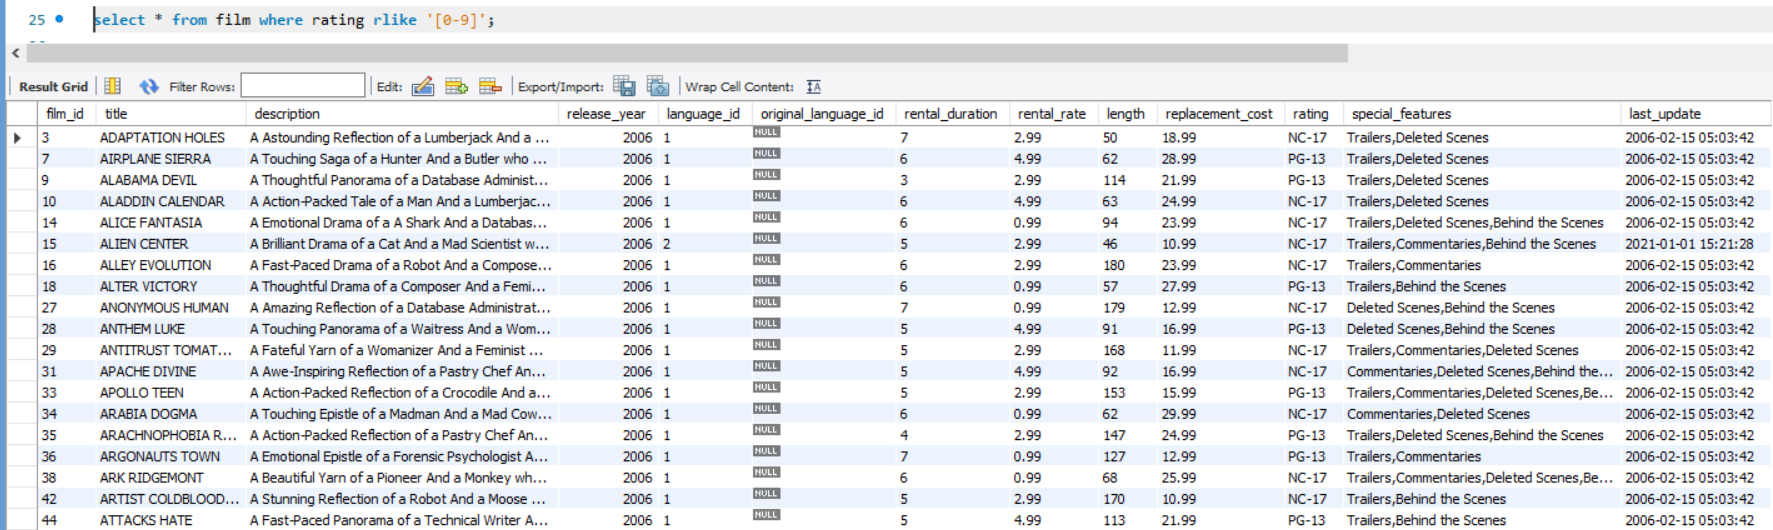Select the ADAPTATION HOLES title cell
The image size is (1773, 530).
tap(171, 138)
